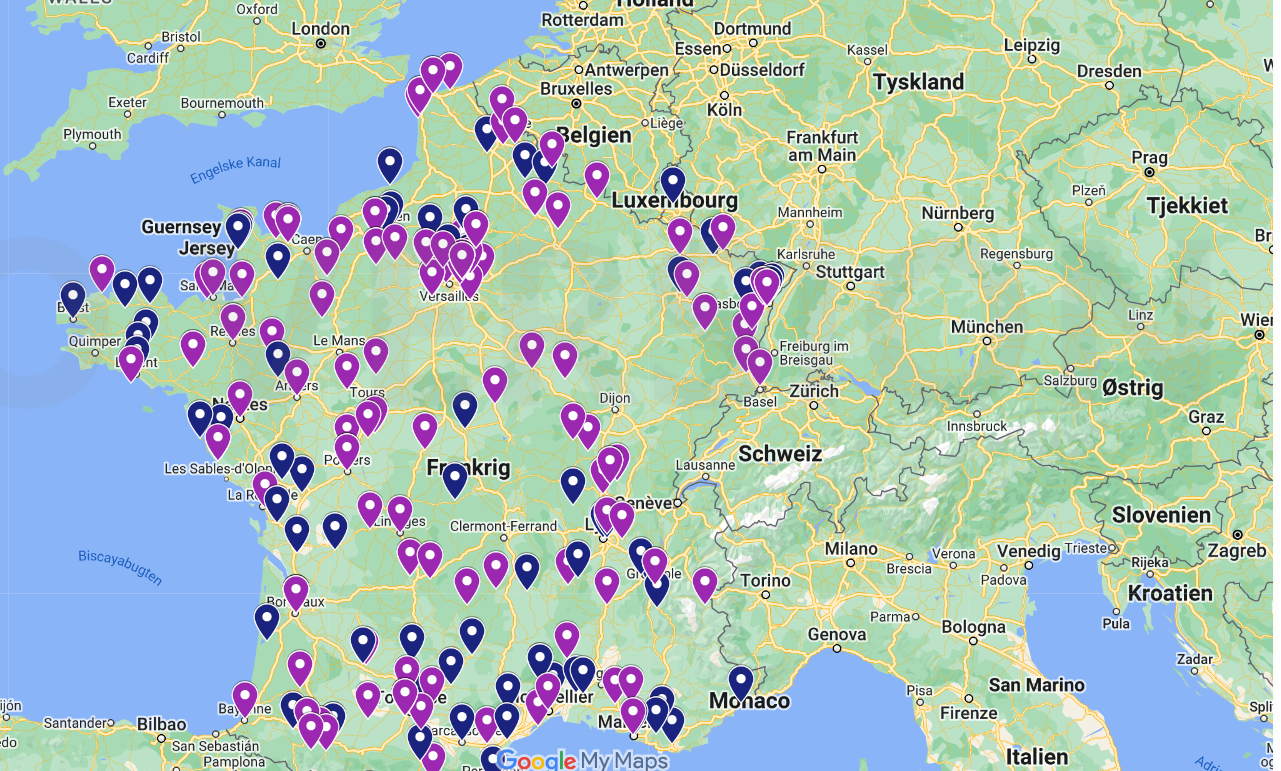This screenshot has width=1281, height=771.
Task: Click the dark blue pin below the Frankrig label
Action: [455, 478]
